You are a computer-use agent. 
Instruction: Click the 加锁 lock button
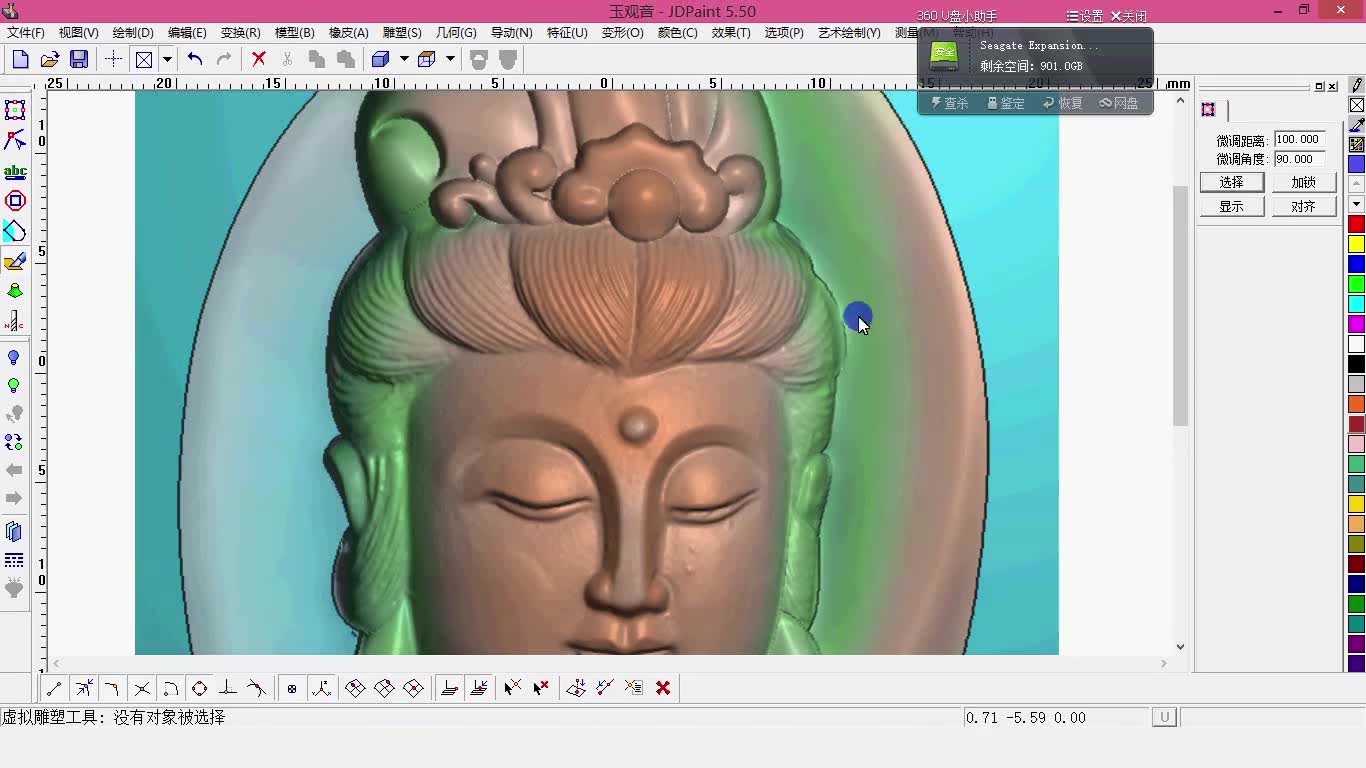[x=1304, y=182]
